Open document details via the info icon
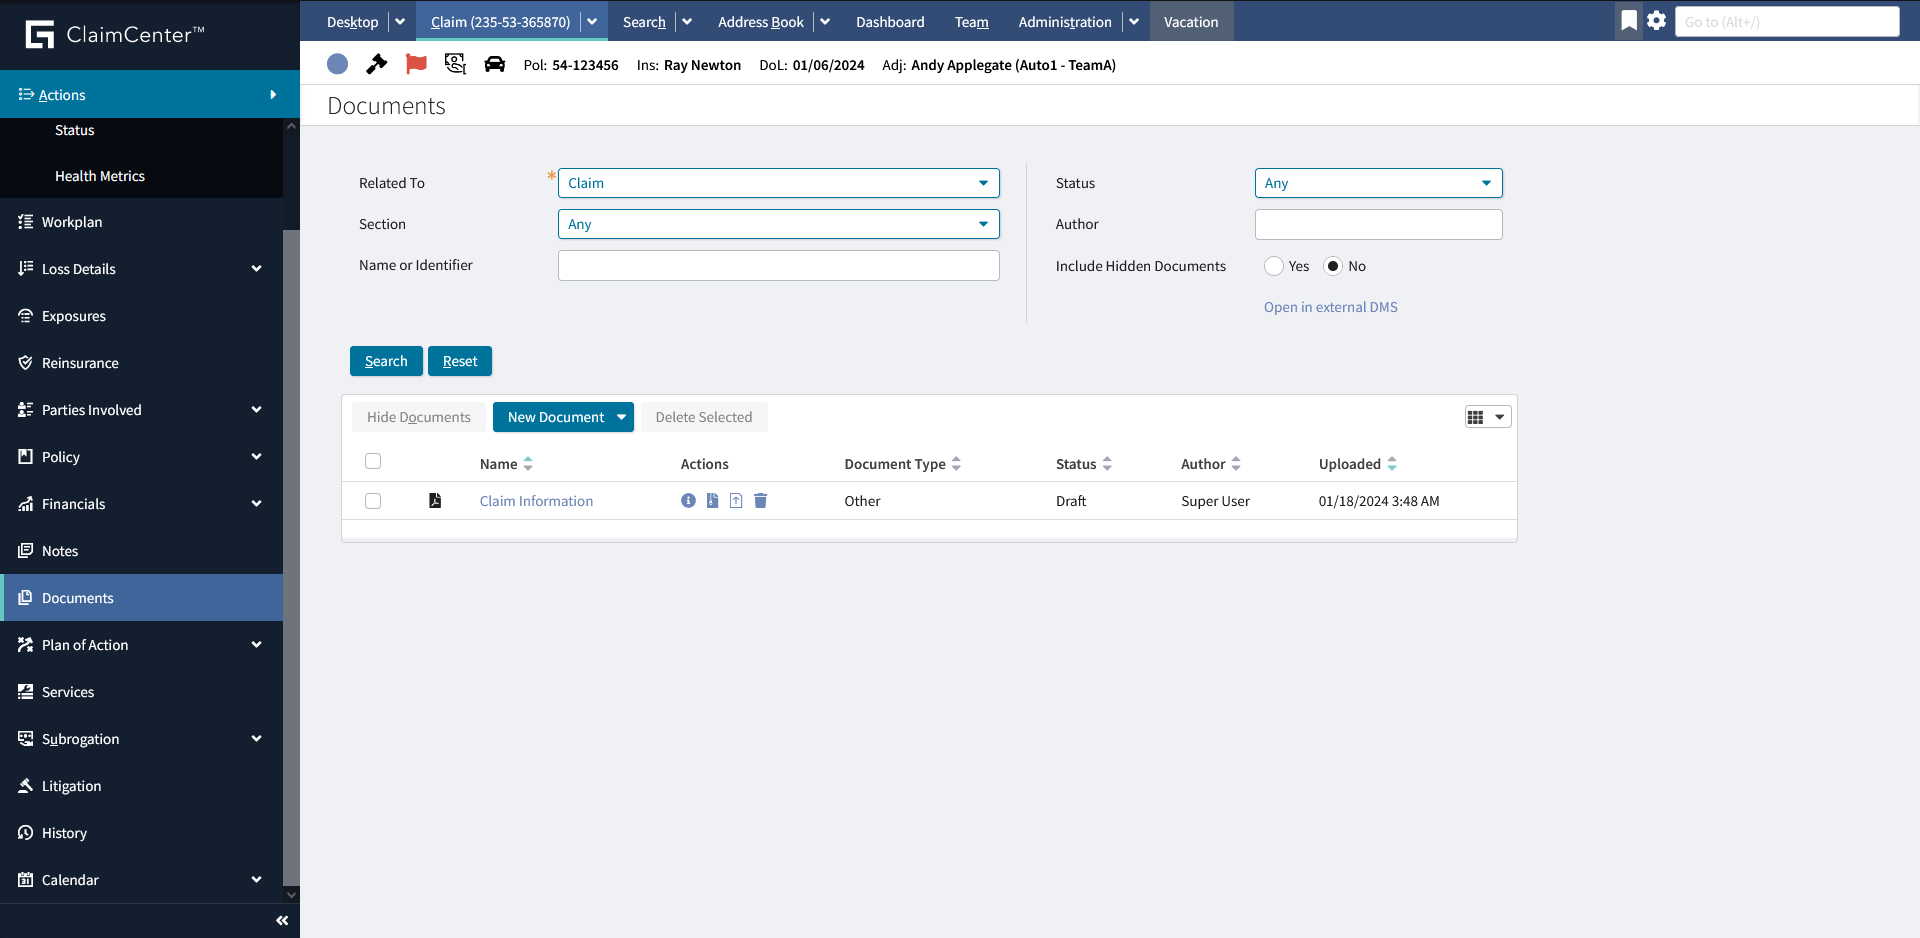This screenshot has height=938, width=1920. (x=688, y=501)
